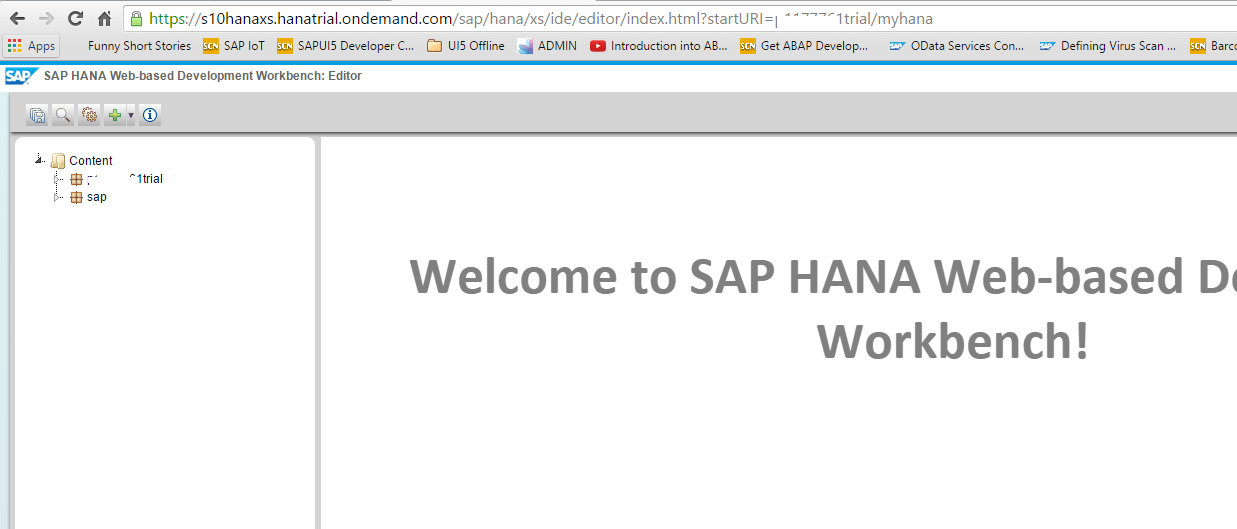Collapse the Content root node
Viewport: 1237px width, 529px height.
pyautogui.click(x=39, y=159)
